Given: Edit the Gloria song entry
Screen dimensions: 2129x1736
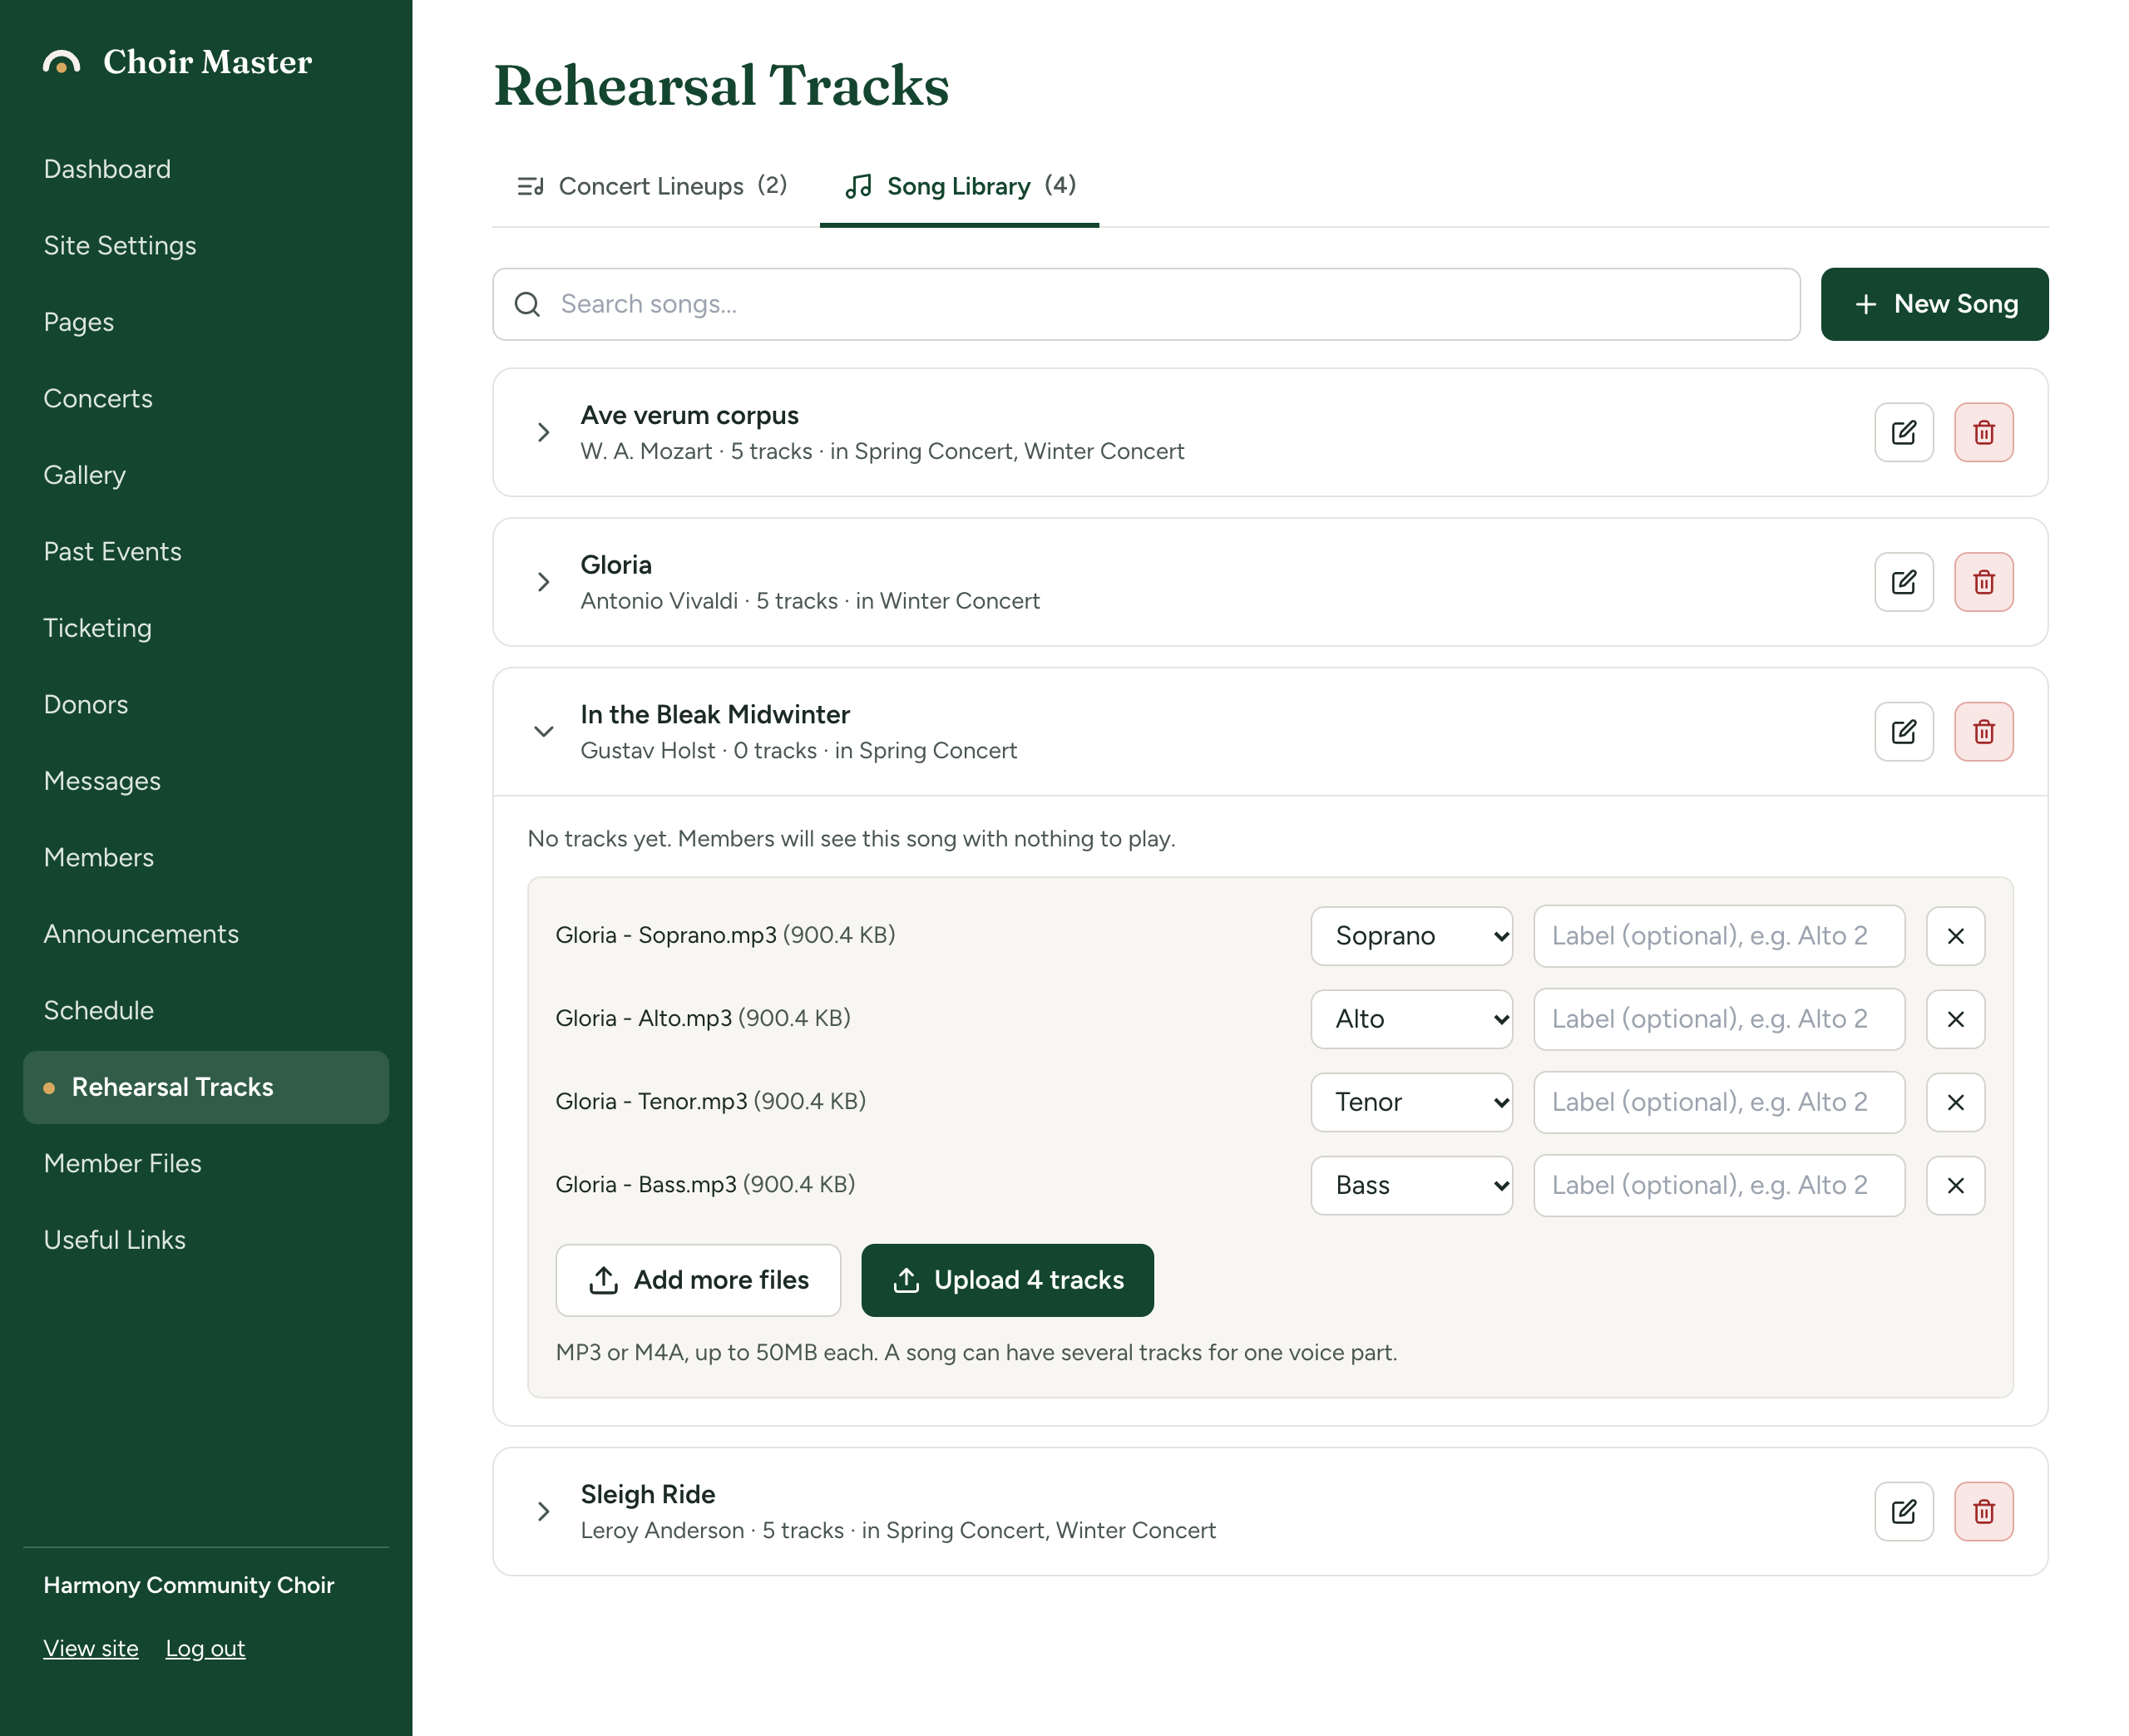Looking at the screenshot, I should tap(1903, 582).
